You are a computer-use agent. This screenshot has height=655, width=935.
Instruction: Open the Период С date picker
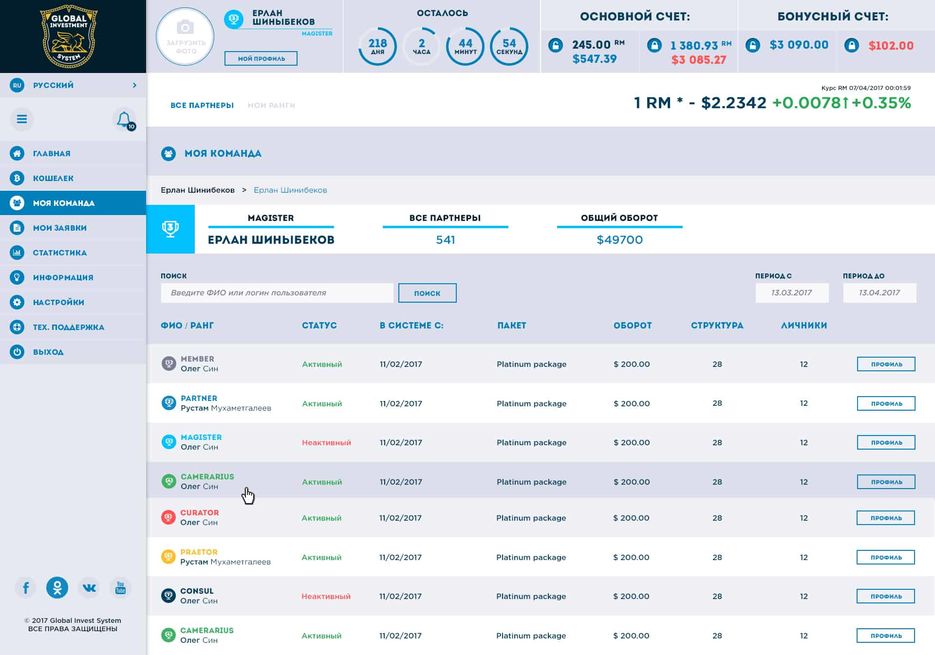pyautogui.click(x=791, y=293)
